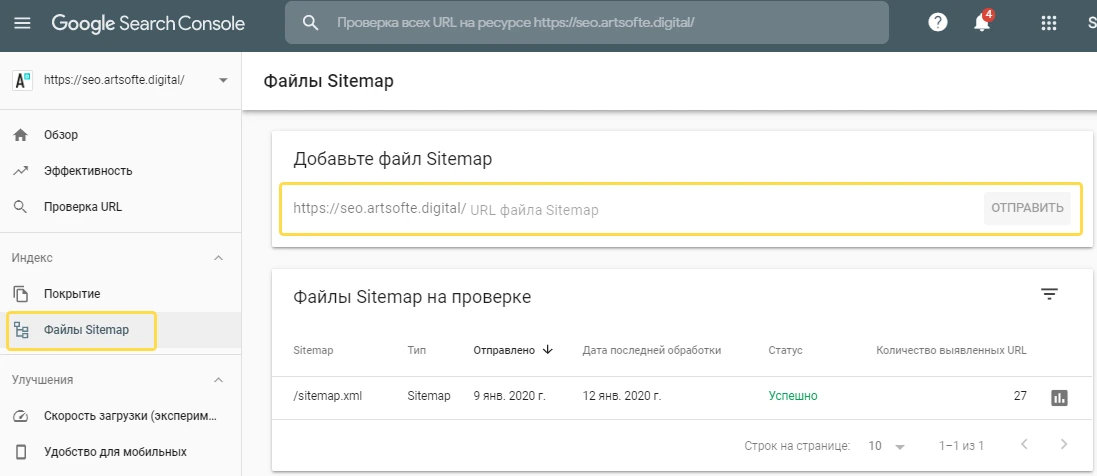Click the Файлы Sitemap page heading
This screenshot has height=476, width=1097.
(x=328, y=81)
